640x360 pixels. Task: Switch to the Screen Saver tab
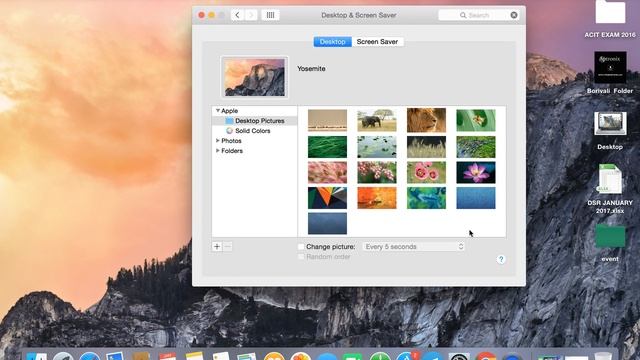[377, 42]
